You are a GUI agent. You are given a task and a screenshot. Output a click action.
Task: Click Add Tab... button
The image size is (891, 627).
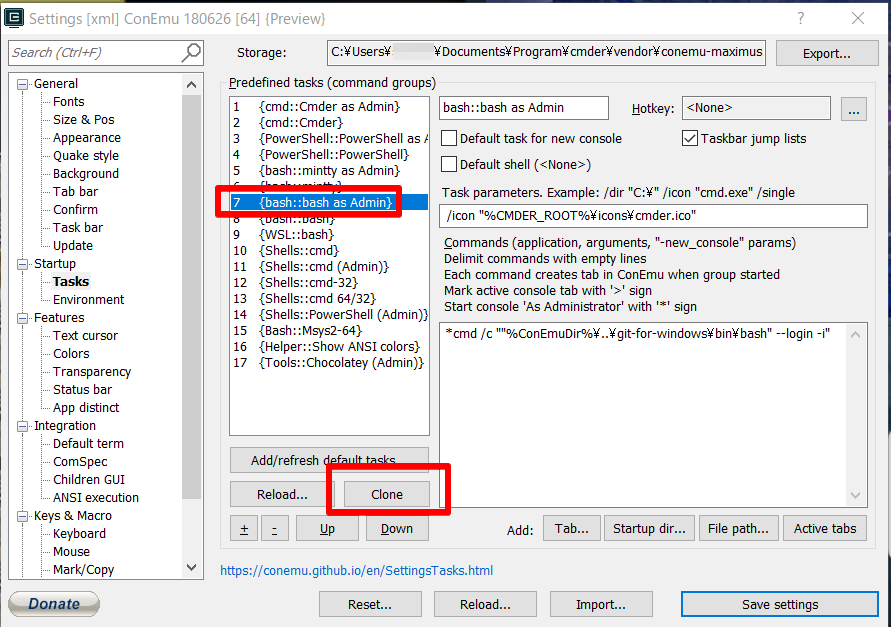(572, 529)
